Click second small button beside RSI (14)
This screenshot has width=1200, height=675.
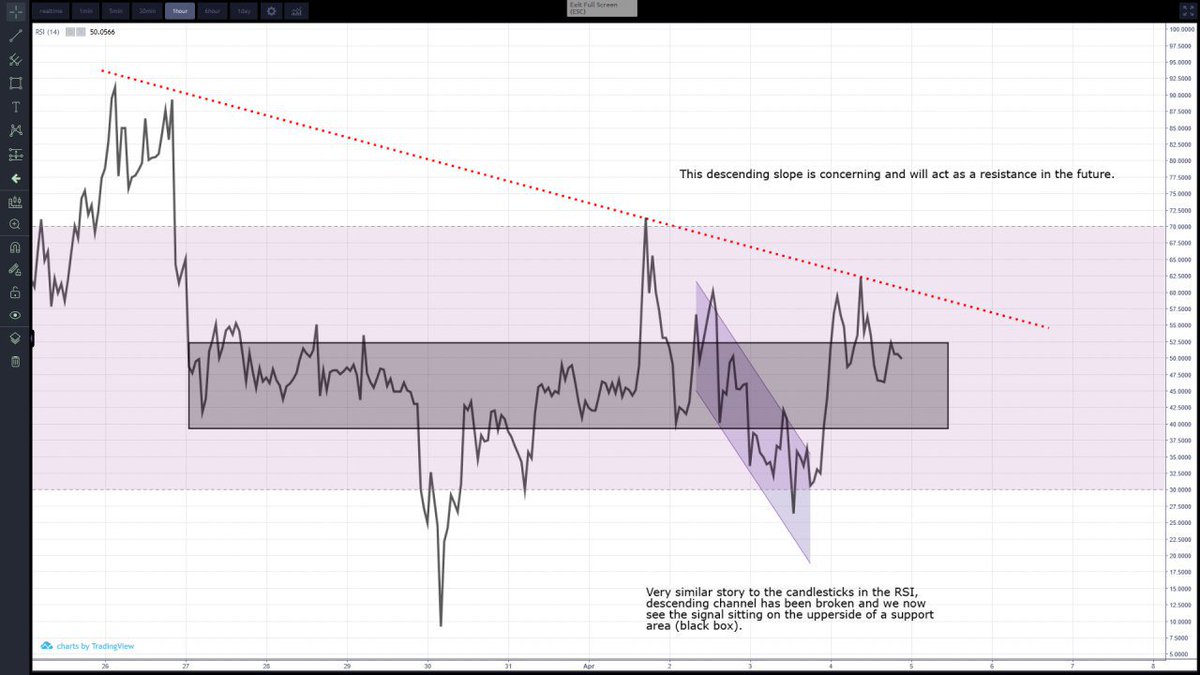pos(82,32)
